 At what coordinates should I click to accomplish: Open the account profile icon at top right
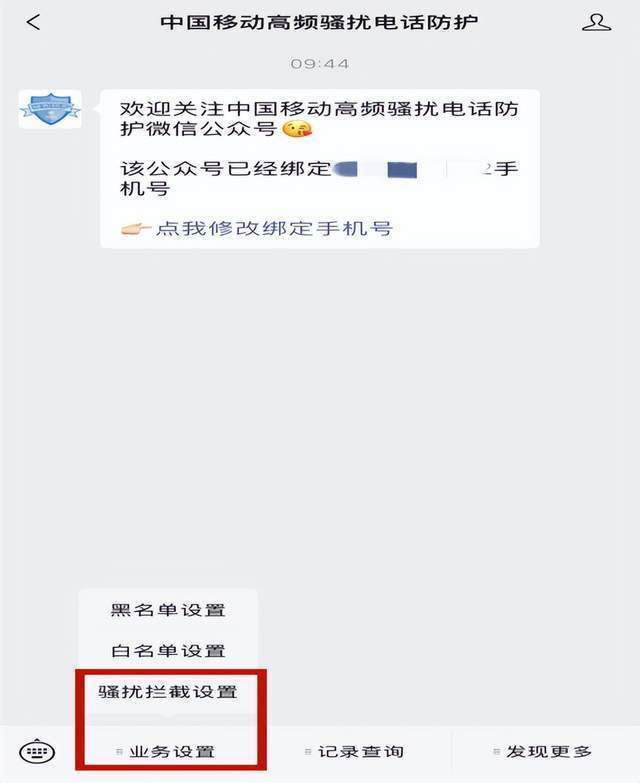(597, 22)
